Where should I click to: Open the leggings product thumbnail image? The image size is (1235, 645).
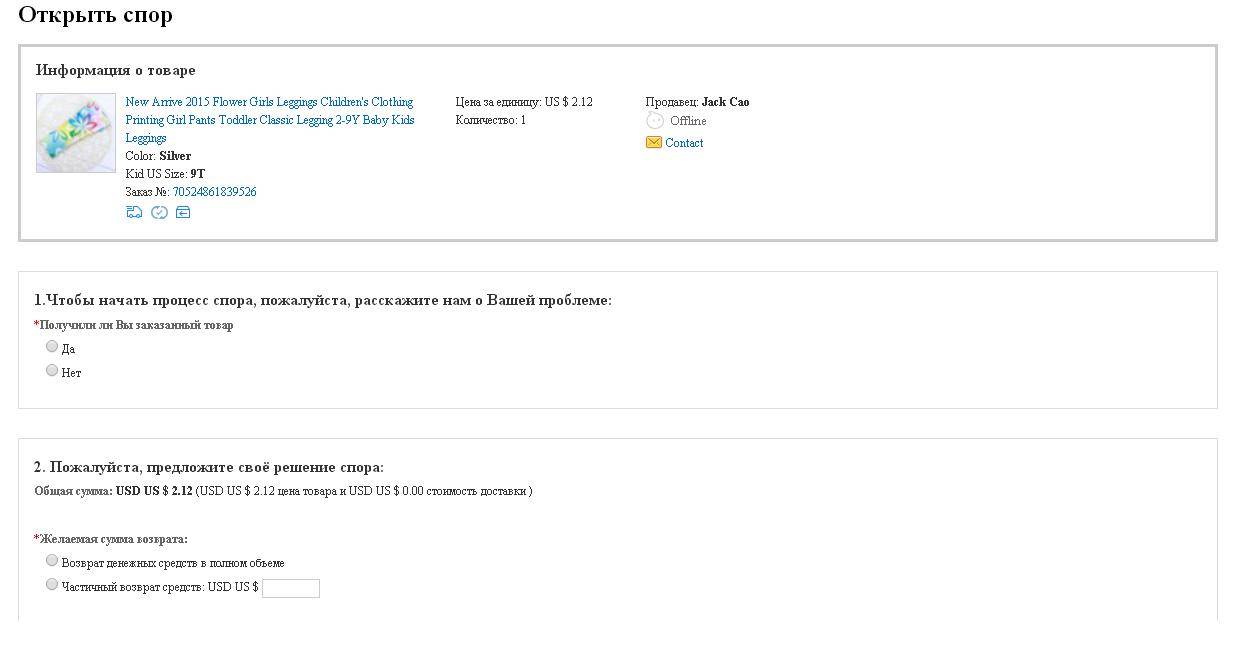[x=76, y=133]
